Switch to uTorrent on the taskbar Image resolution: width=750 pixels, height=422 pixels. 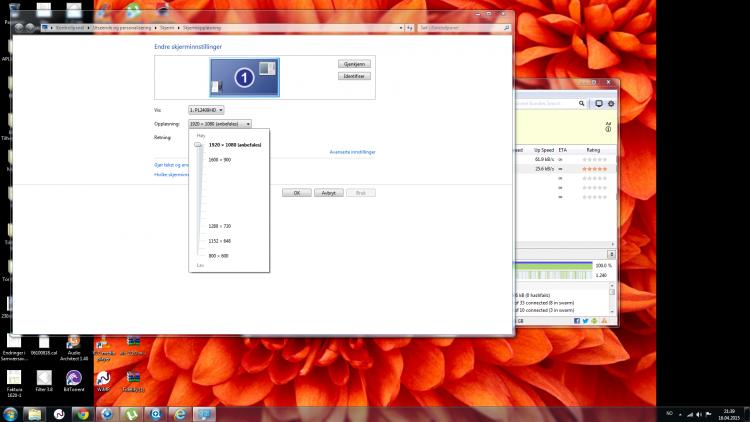pos(132,414)
